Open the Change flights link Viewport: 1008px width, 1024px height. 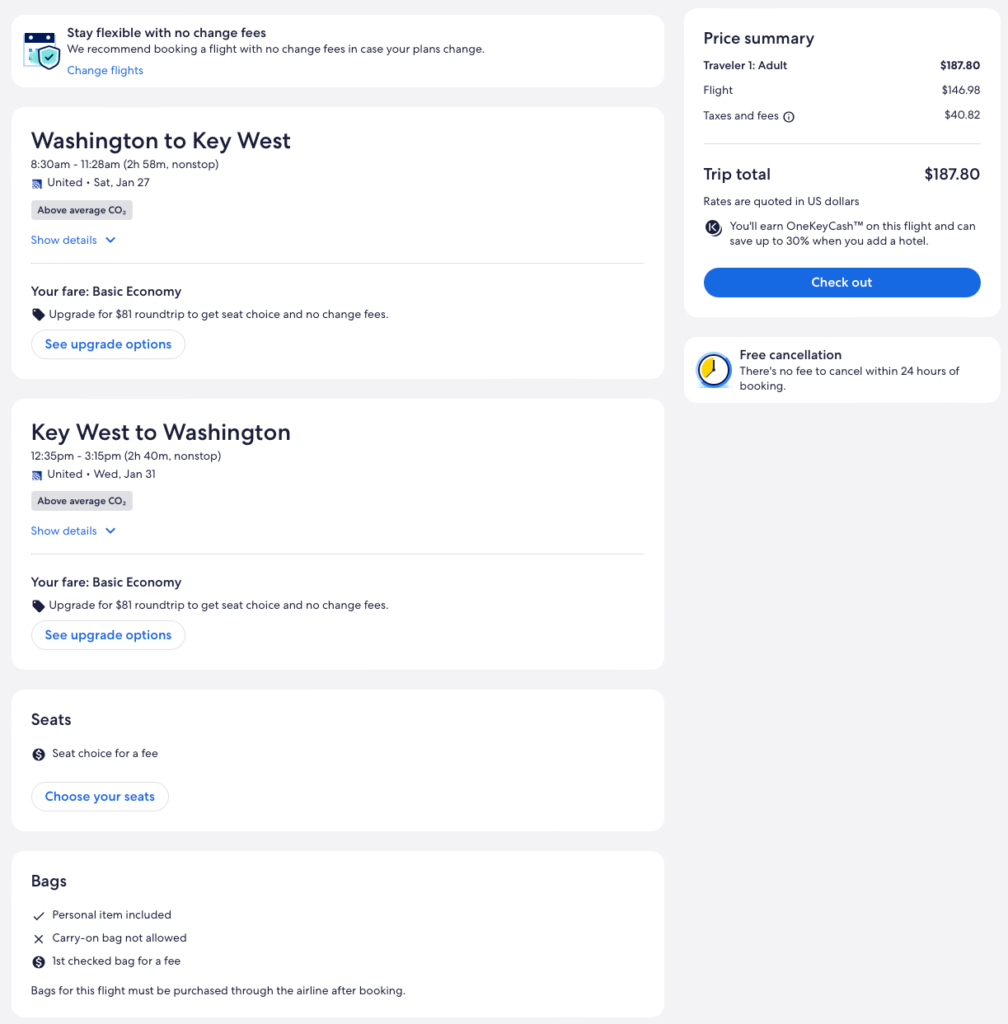tap(105, 71)
